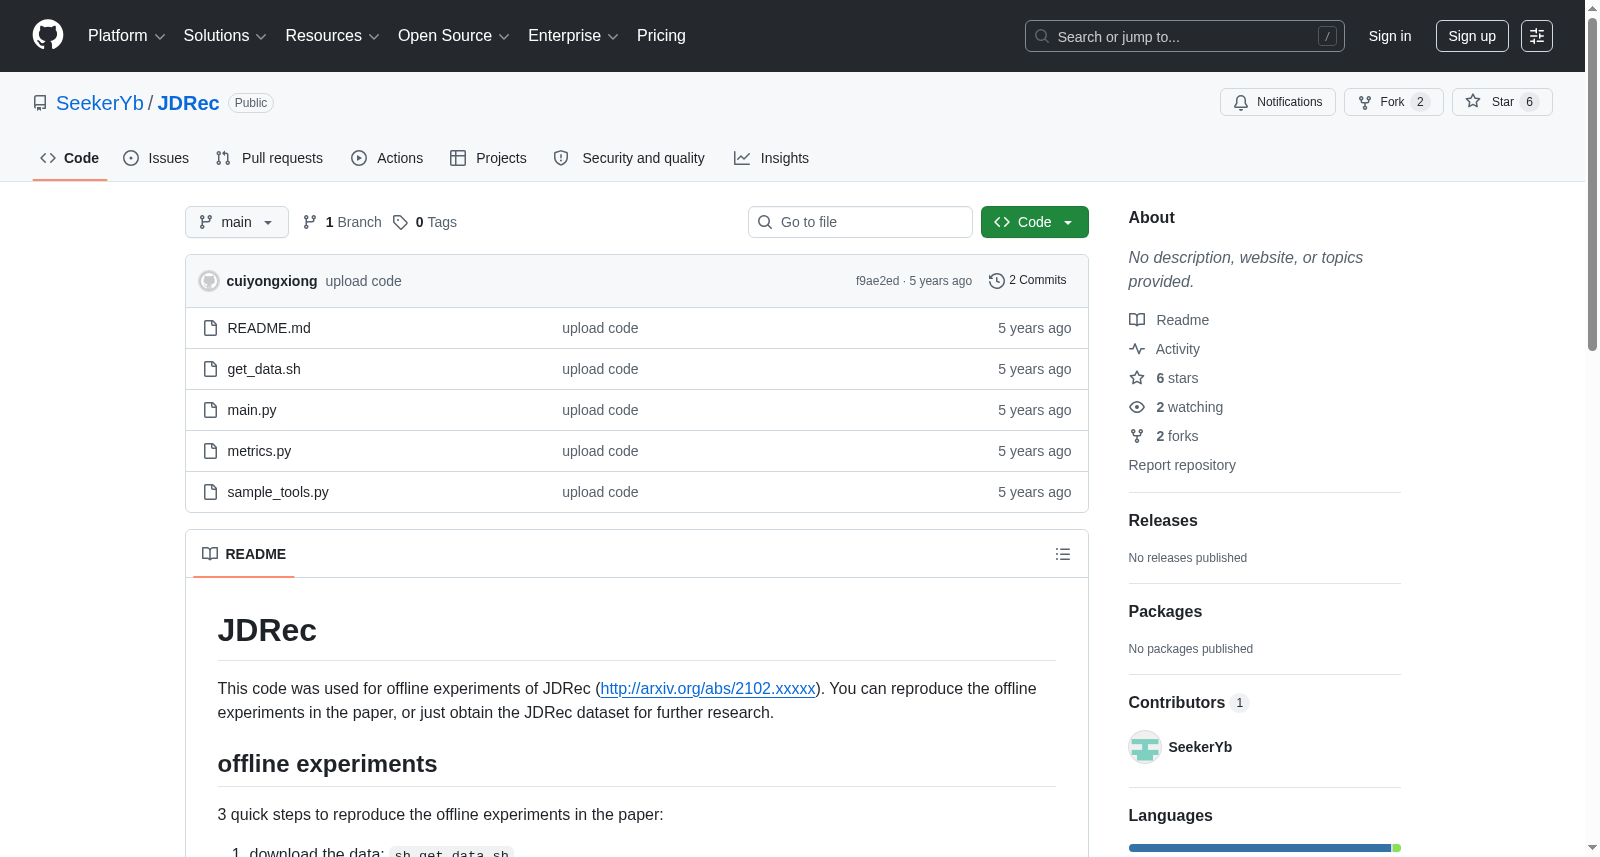The image size is (1600, 857).
Task: Open the Packages section heading link
Action: click(x=1165, y=611)
